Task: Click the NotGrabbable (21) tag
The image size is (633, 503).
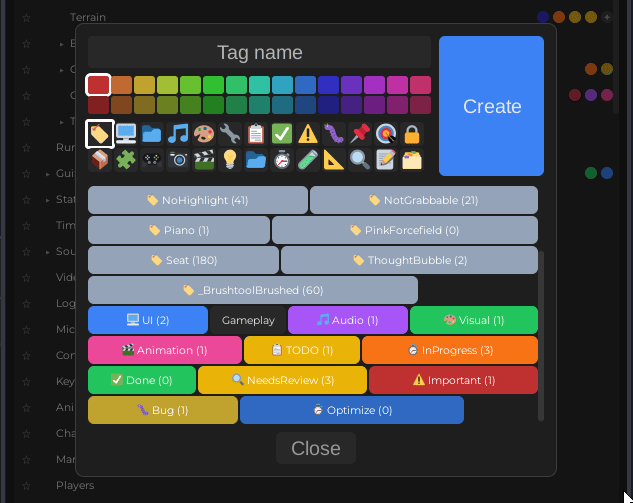Action: [424, 200]
